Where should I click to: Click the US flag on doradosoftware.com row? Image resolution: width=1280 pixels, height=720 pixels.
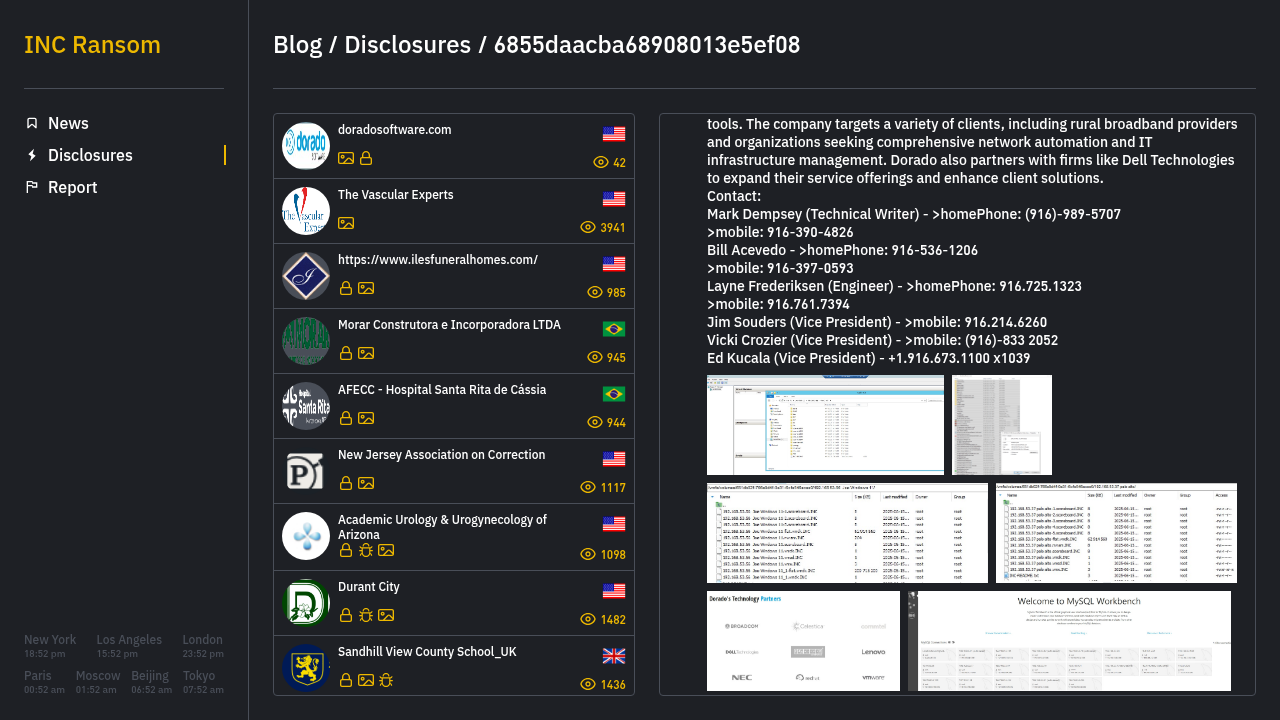coord(614,134)
